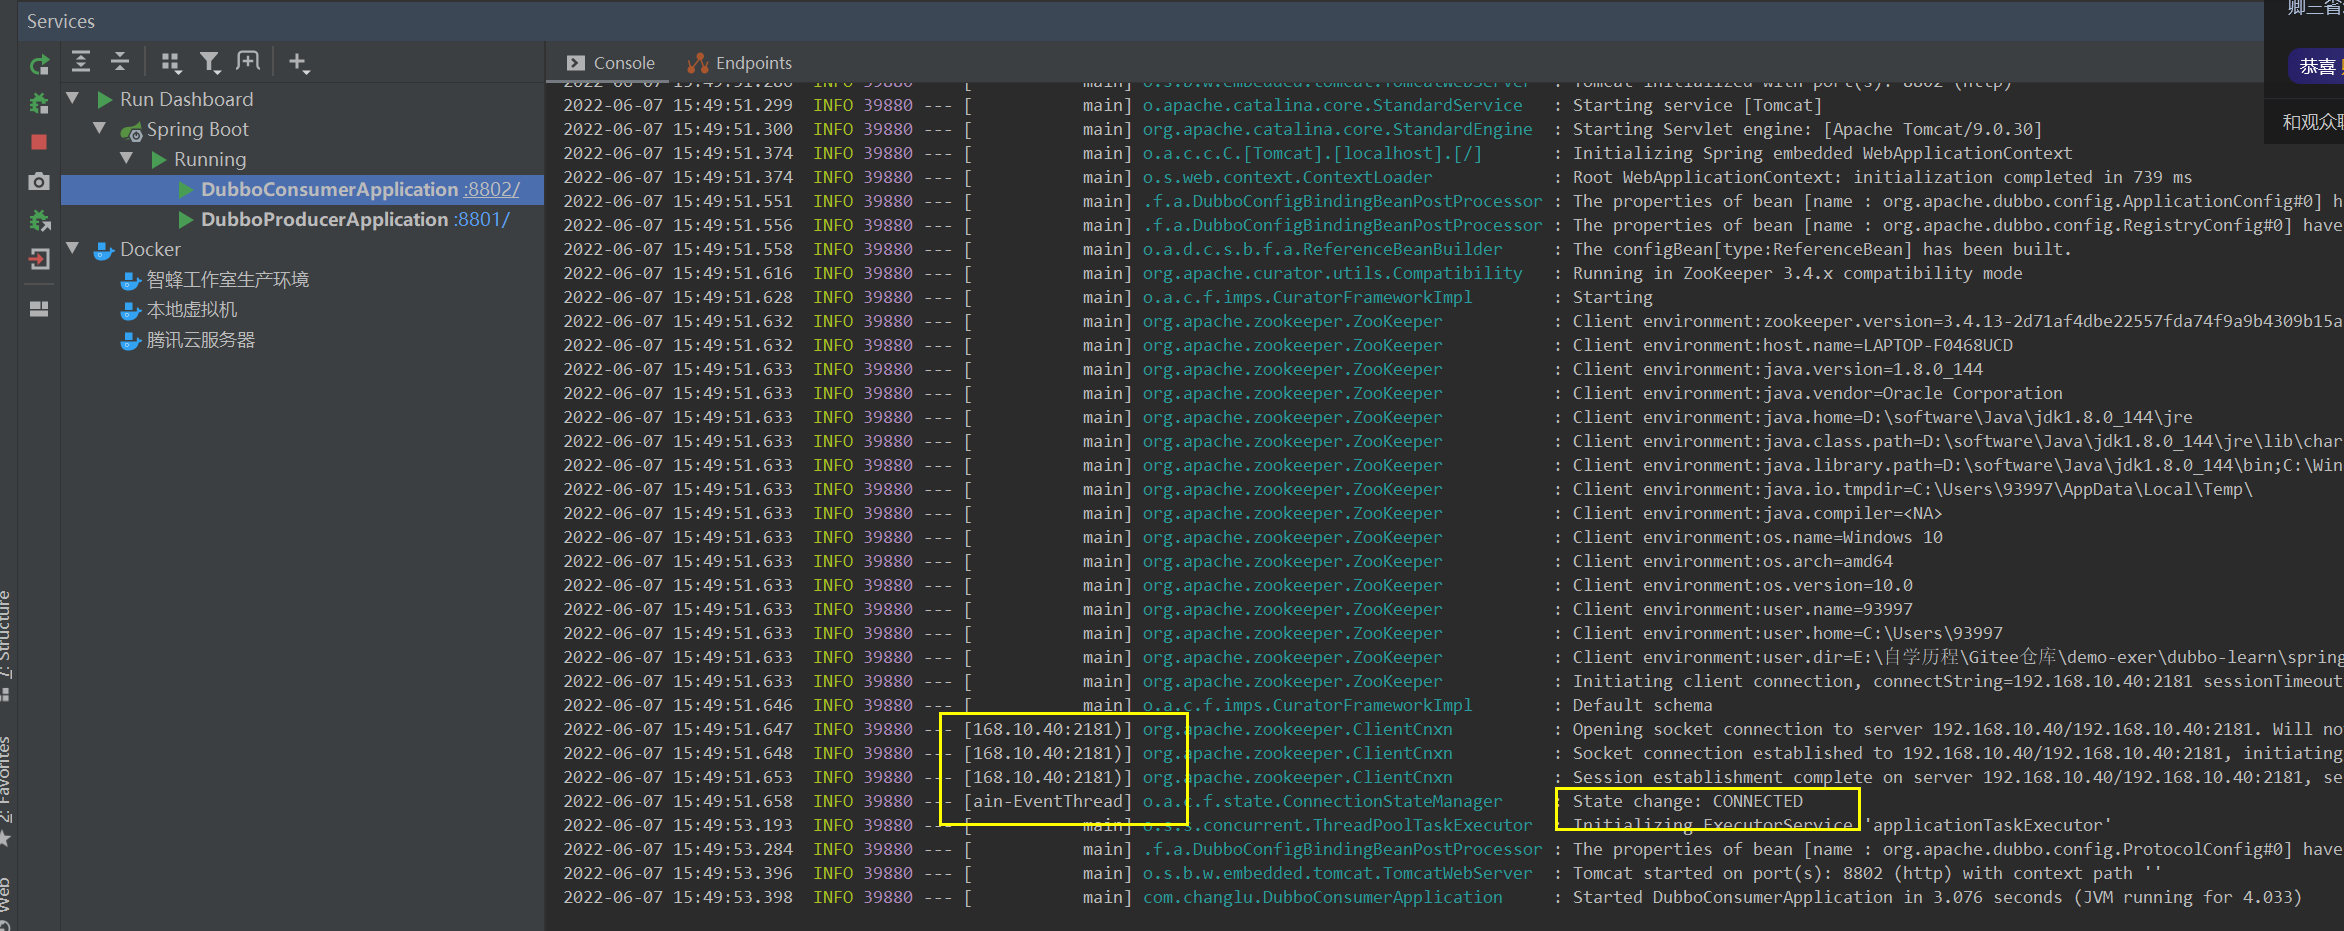Click the 15:49:53.398 timestamp
The image size is (2344, 931).
point(732,897)
